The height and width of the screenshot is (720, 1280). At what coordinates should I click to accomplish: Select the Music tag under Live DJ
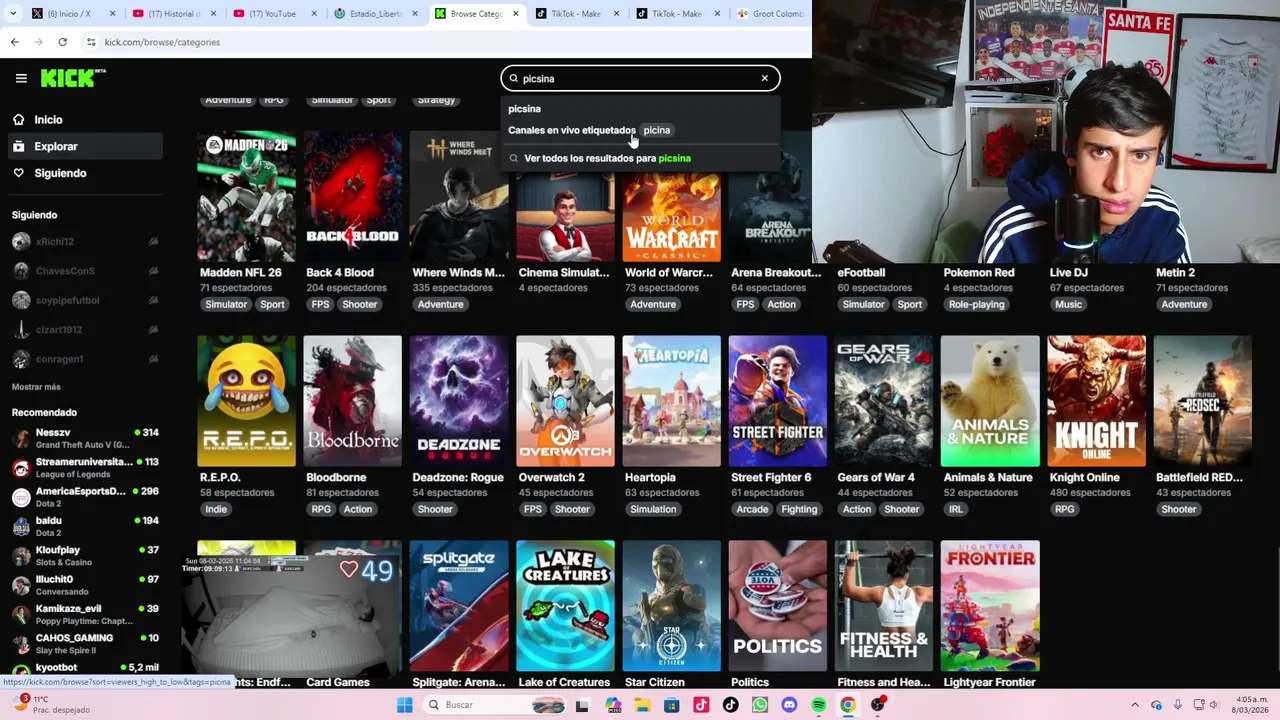click(1068, 304)
